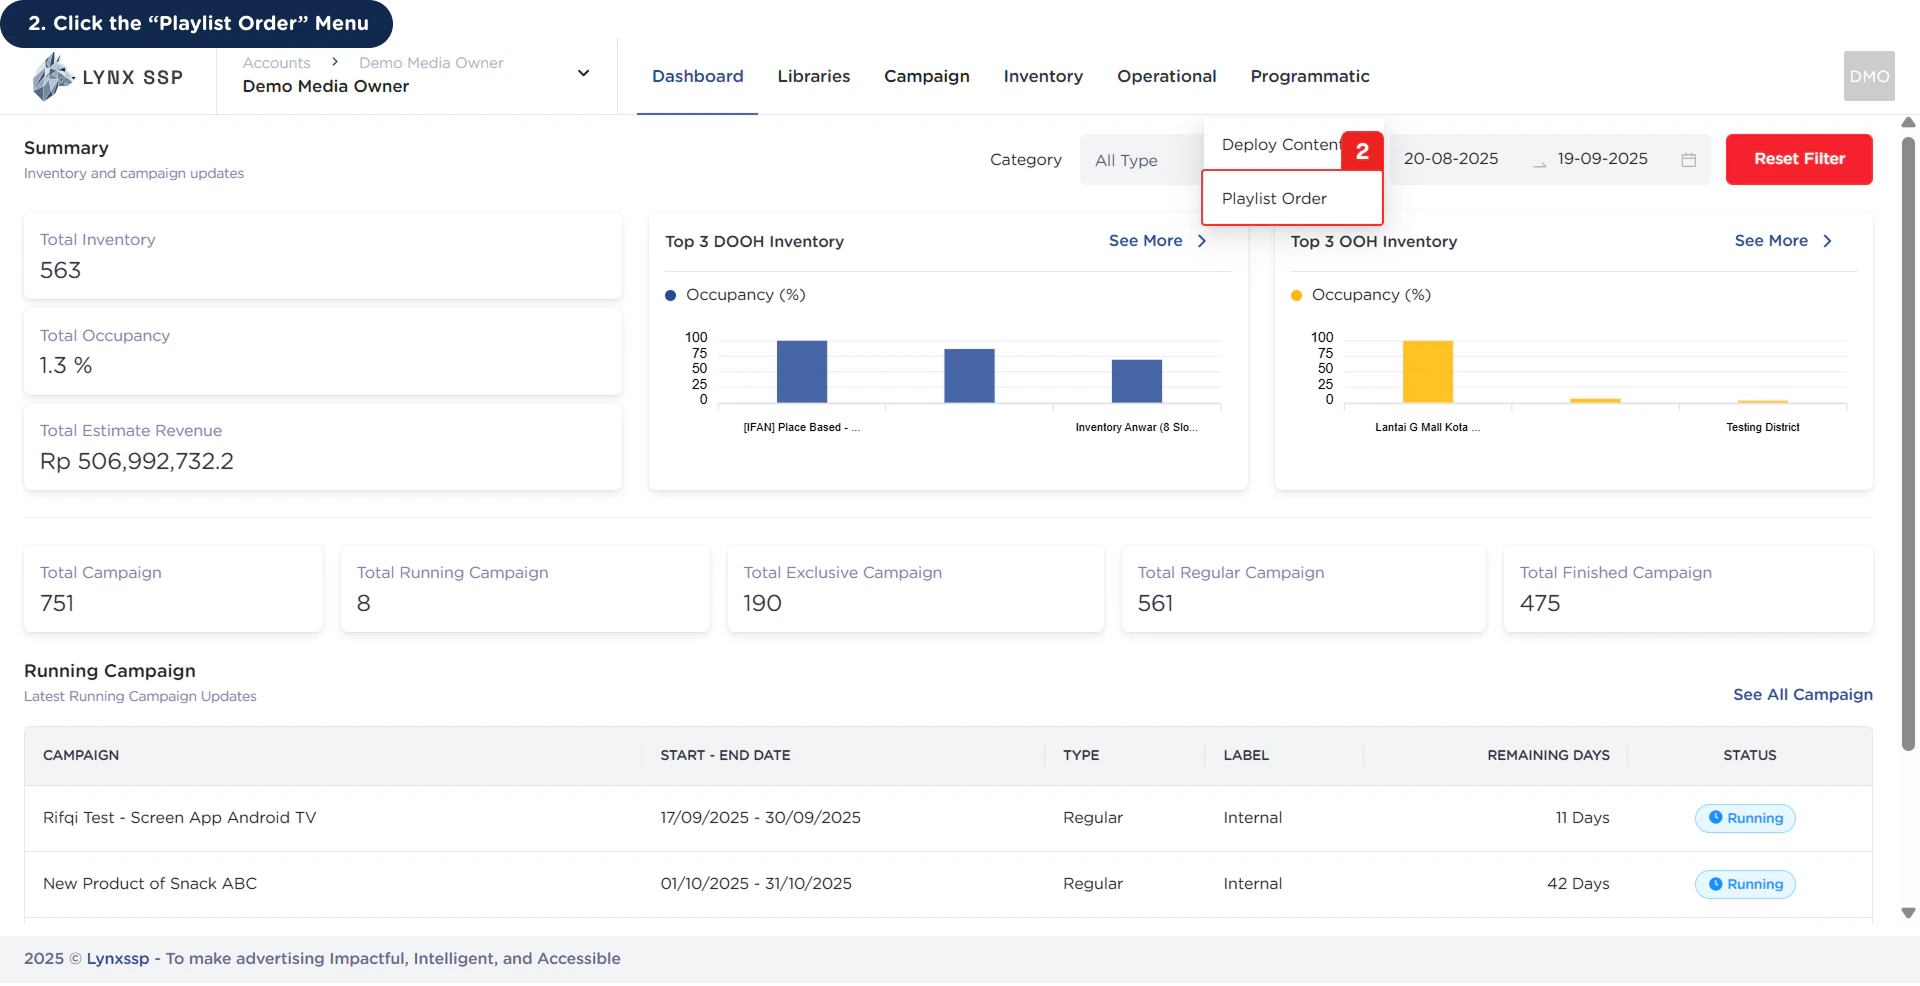
Task: Click the [IFAN] Place Based chart label
Action: [x=801, y=428]
